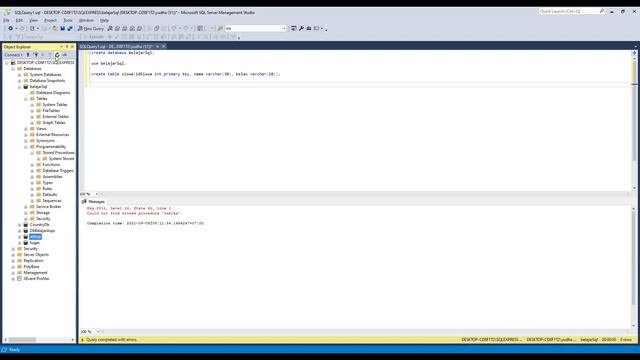
Task: Close the SQLQuery1.sql tab
Action: [x=164, y=47]
